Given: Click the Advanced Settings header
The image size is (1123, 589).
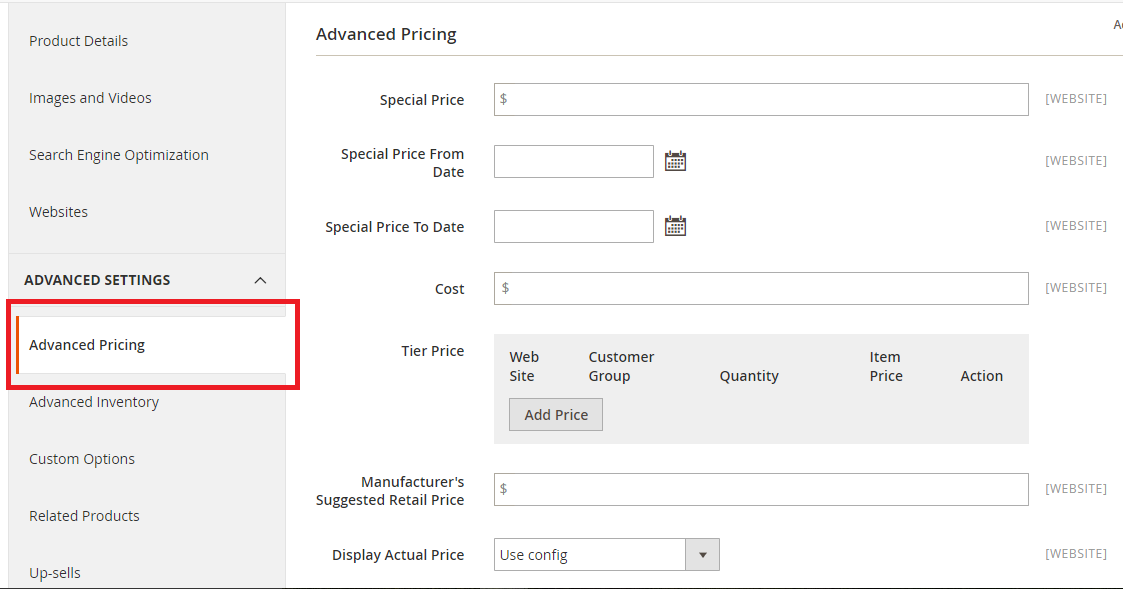Looking at the screenshot, I should click(97, 280).
